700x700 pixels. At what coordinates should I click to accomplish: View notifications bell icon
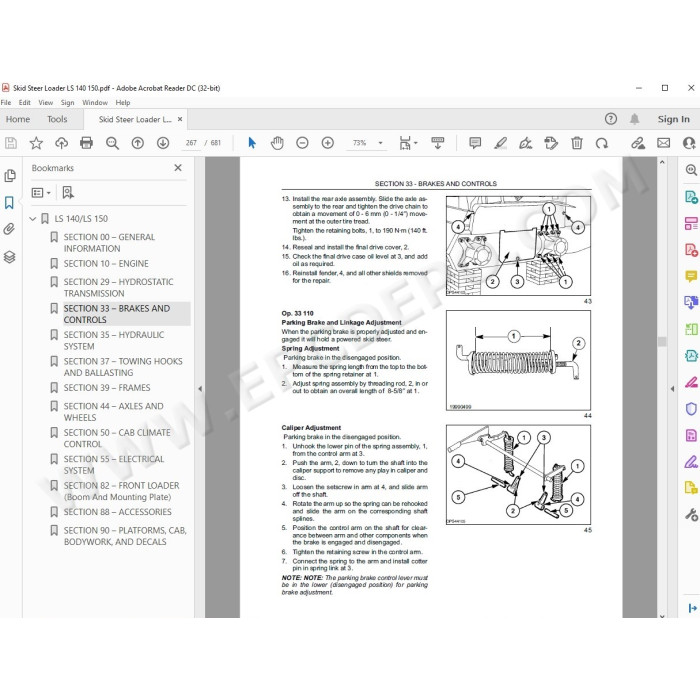coord(634,119)
